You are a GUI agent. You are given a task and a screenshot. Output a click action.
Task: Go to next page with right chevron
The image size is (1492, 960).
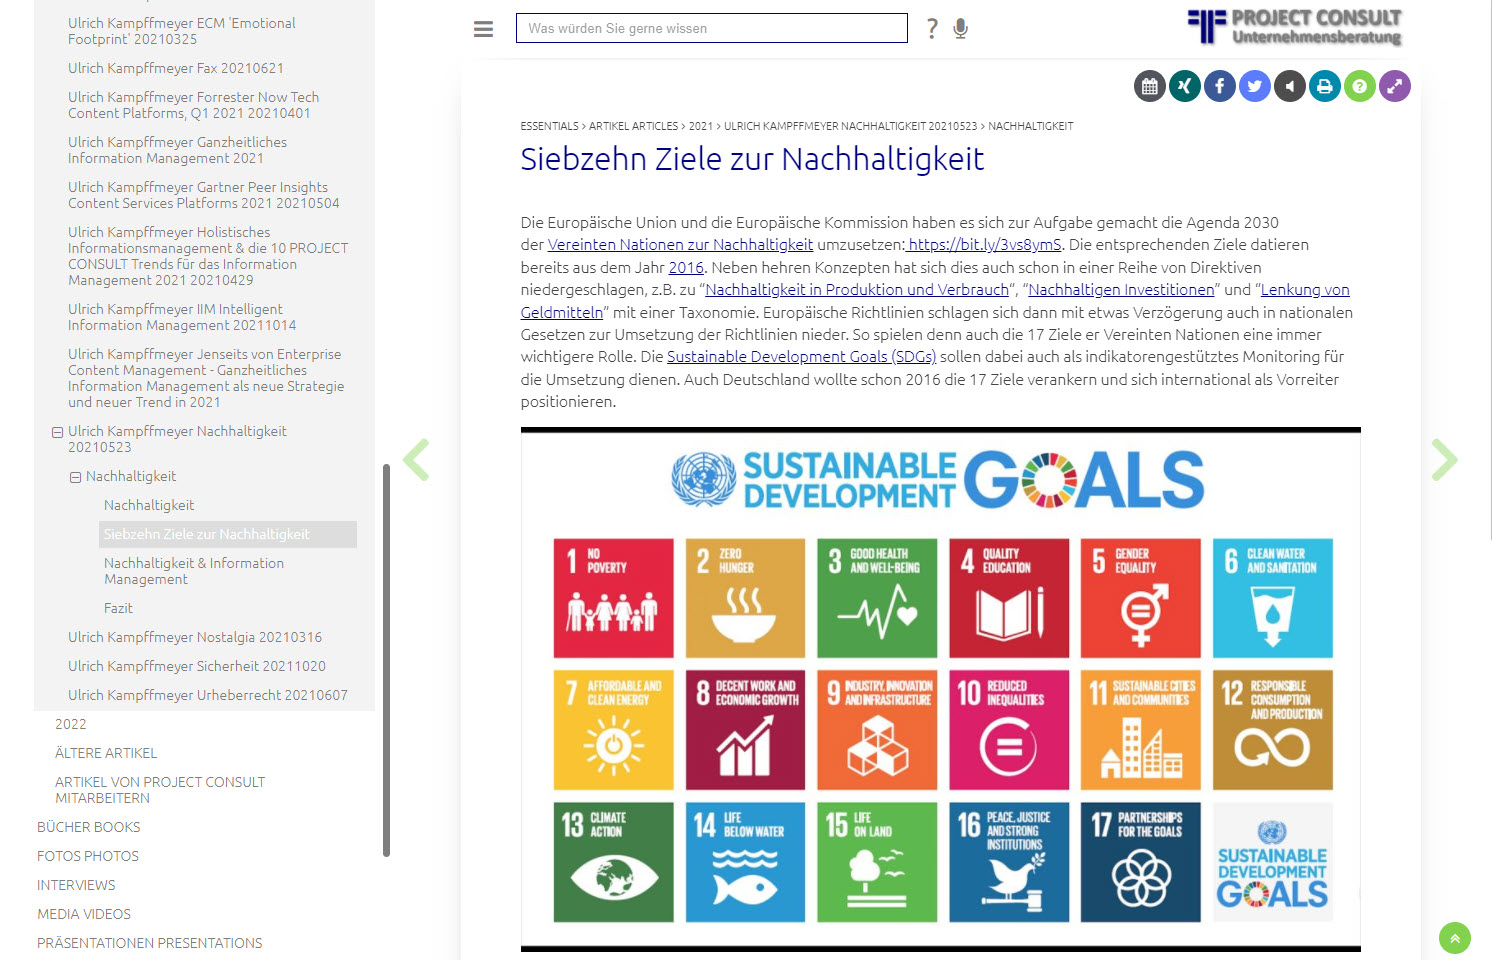[1444, 460]
